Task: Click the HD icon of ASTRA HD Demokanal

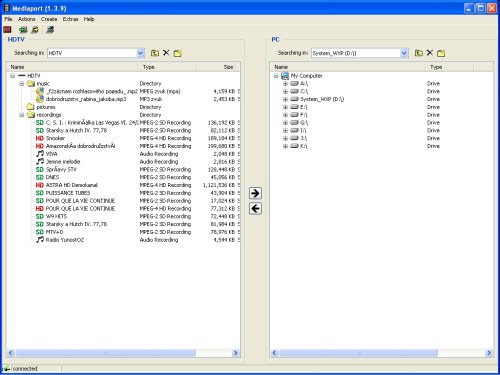Action: (40, 185)
